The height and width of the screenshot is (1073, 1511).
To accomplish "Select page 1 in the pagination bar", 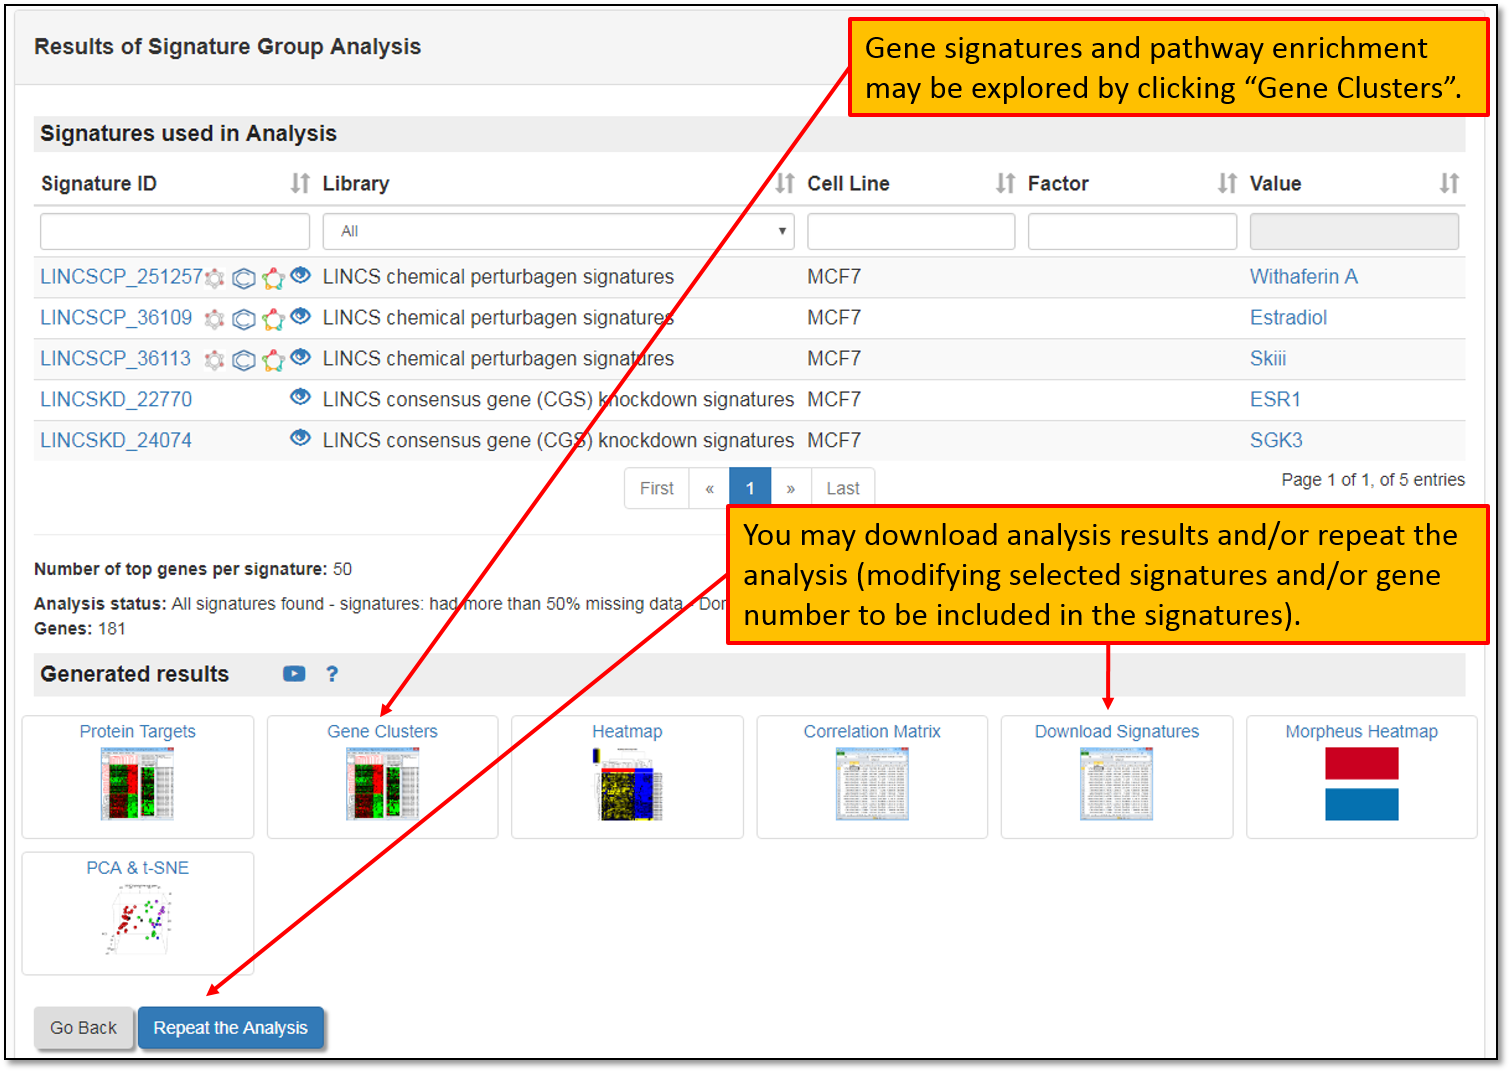I will [750, 488].
